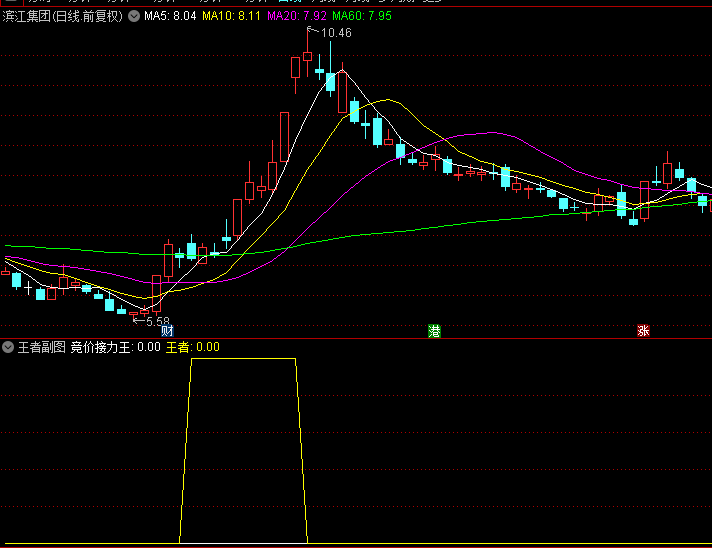Screen dimensions: 712x548
Task: Click the red 涨 marker icon
Action: click(643, 331)
